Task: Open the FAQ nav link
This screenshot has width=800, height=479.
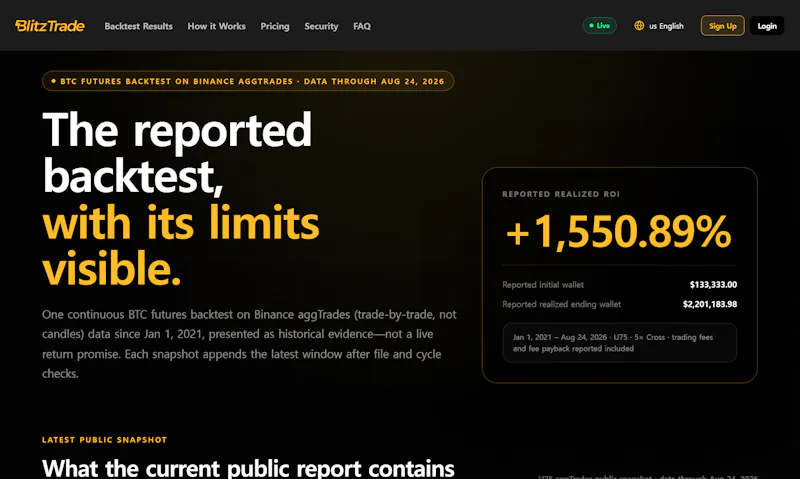Action: tap(362, 26)
